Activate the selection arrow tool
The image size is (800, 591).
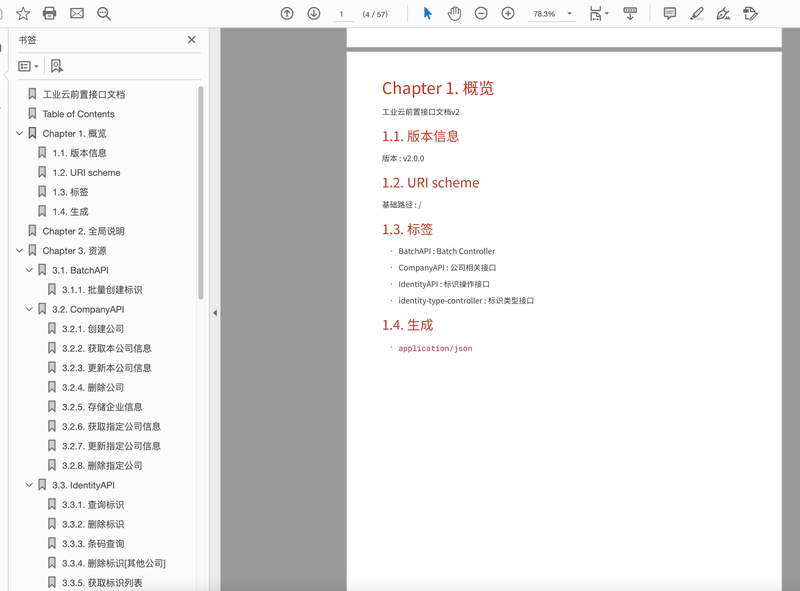428,14
